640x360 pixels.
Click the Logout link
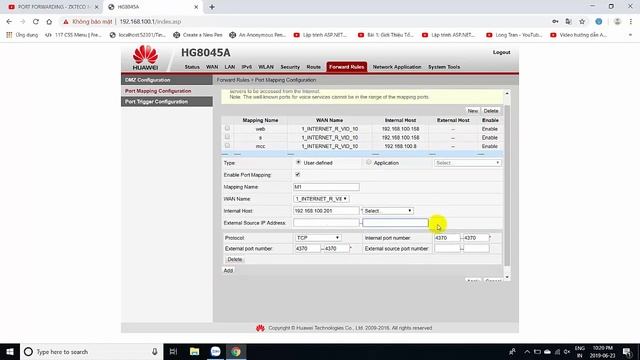[x=501, y=52]
